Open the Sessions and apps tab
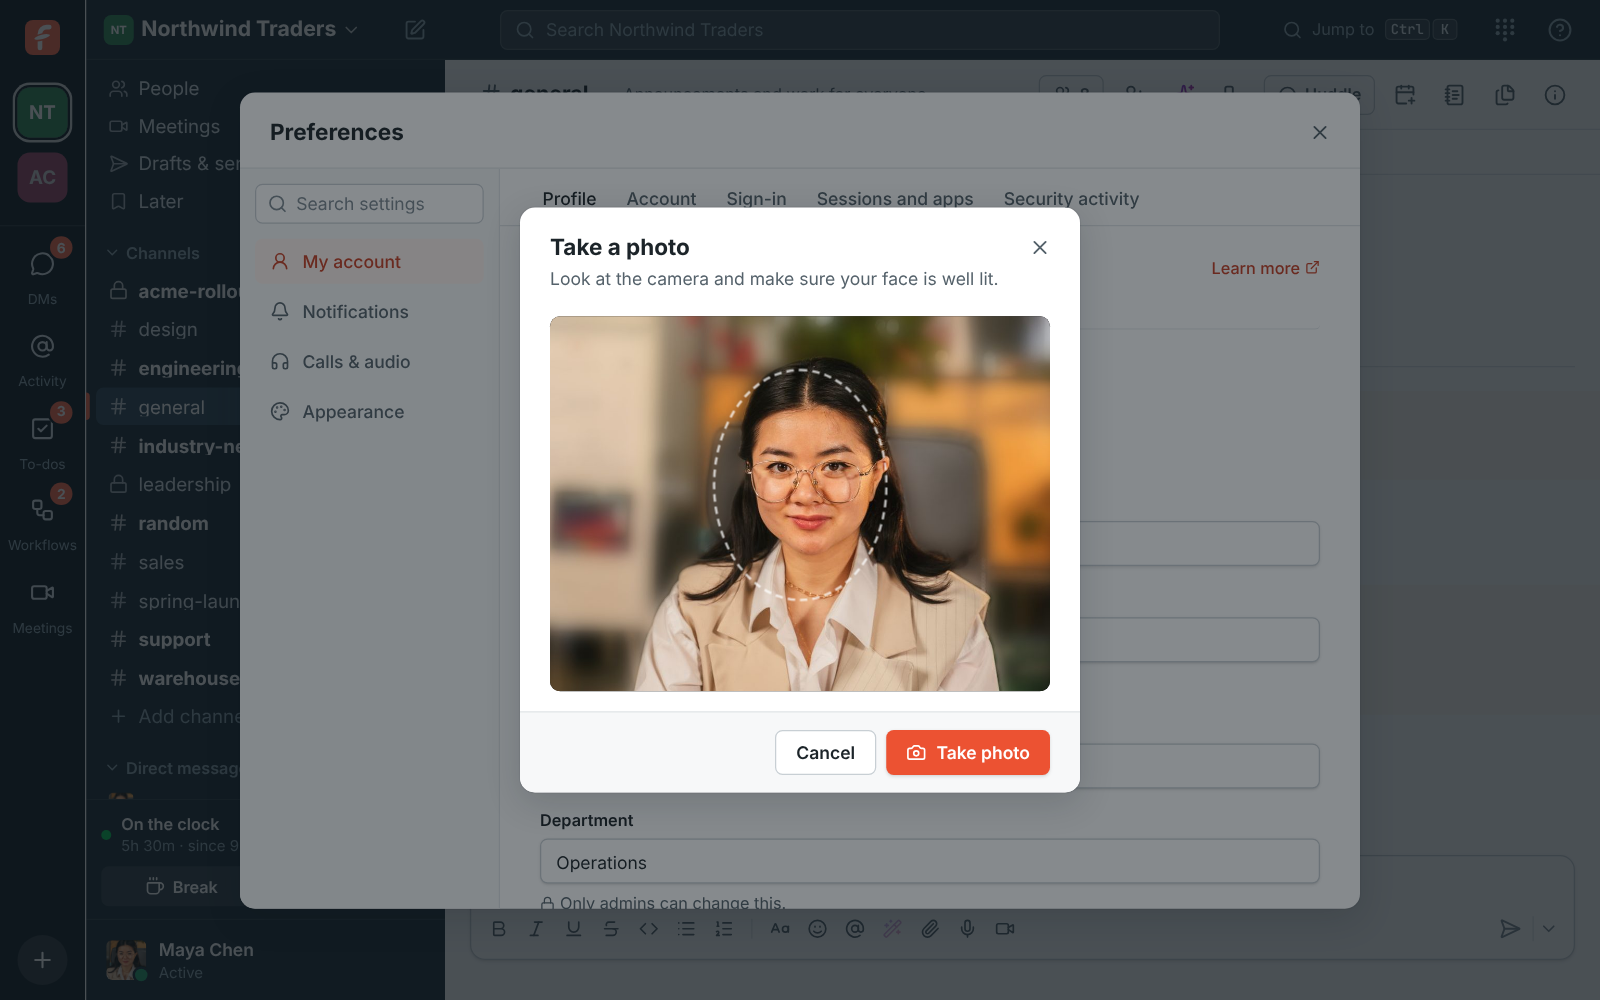 pyautogui.click(x=895, y=199)
